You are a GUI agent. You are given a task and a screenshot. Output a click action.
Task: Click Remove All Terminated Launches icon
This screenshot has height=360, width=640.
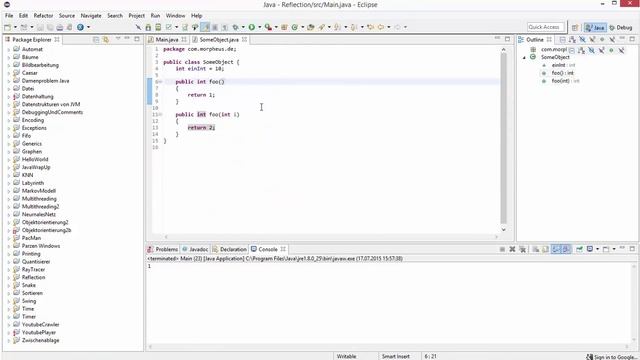tap(522, 249)
